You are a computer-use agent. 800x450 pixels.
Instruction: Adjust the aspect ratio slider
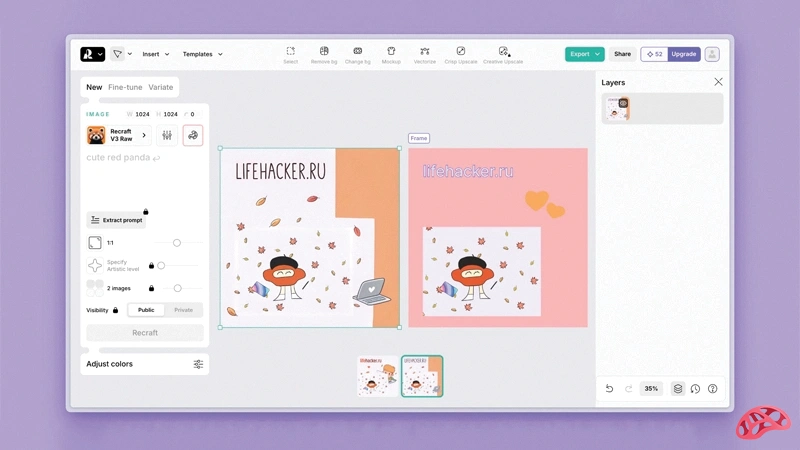179,243
